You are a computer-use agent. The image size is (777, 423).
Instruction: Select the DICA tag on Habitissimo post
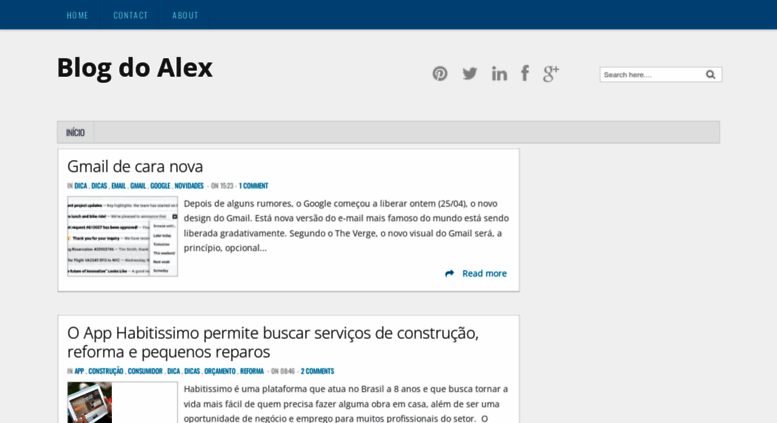pyautogui.click(x=173, y=371)
